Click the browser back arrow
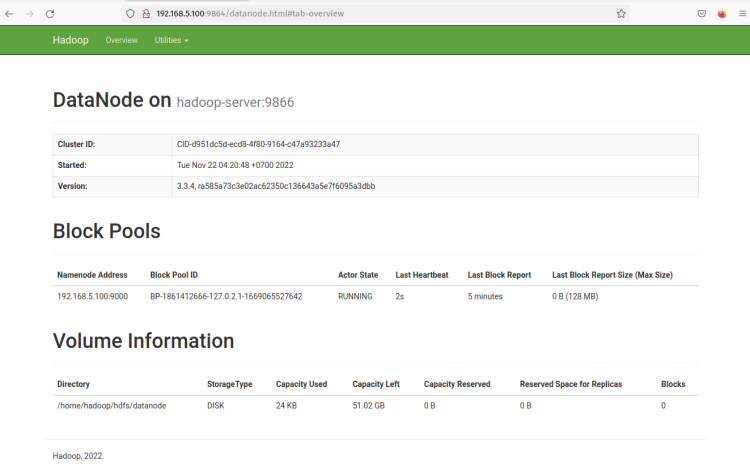 [x=10, y=14]
